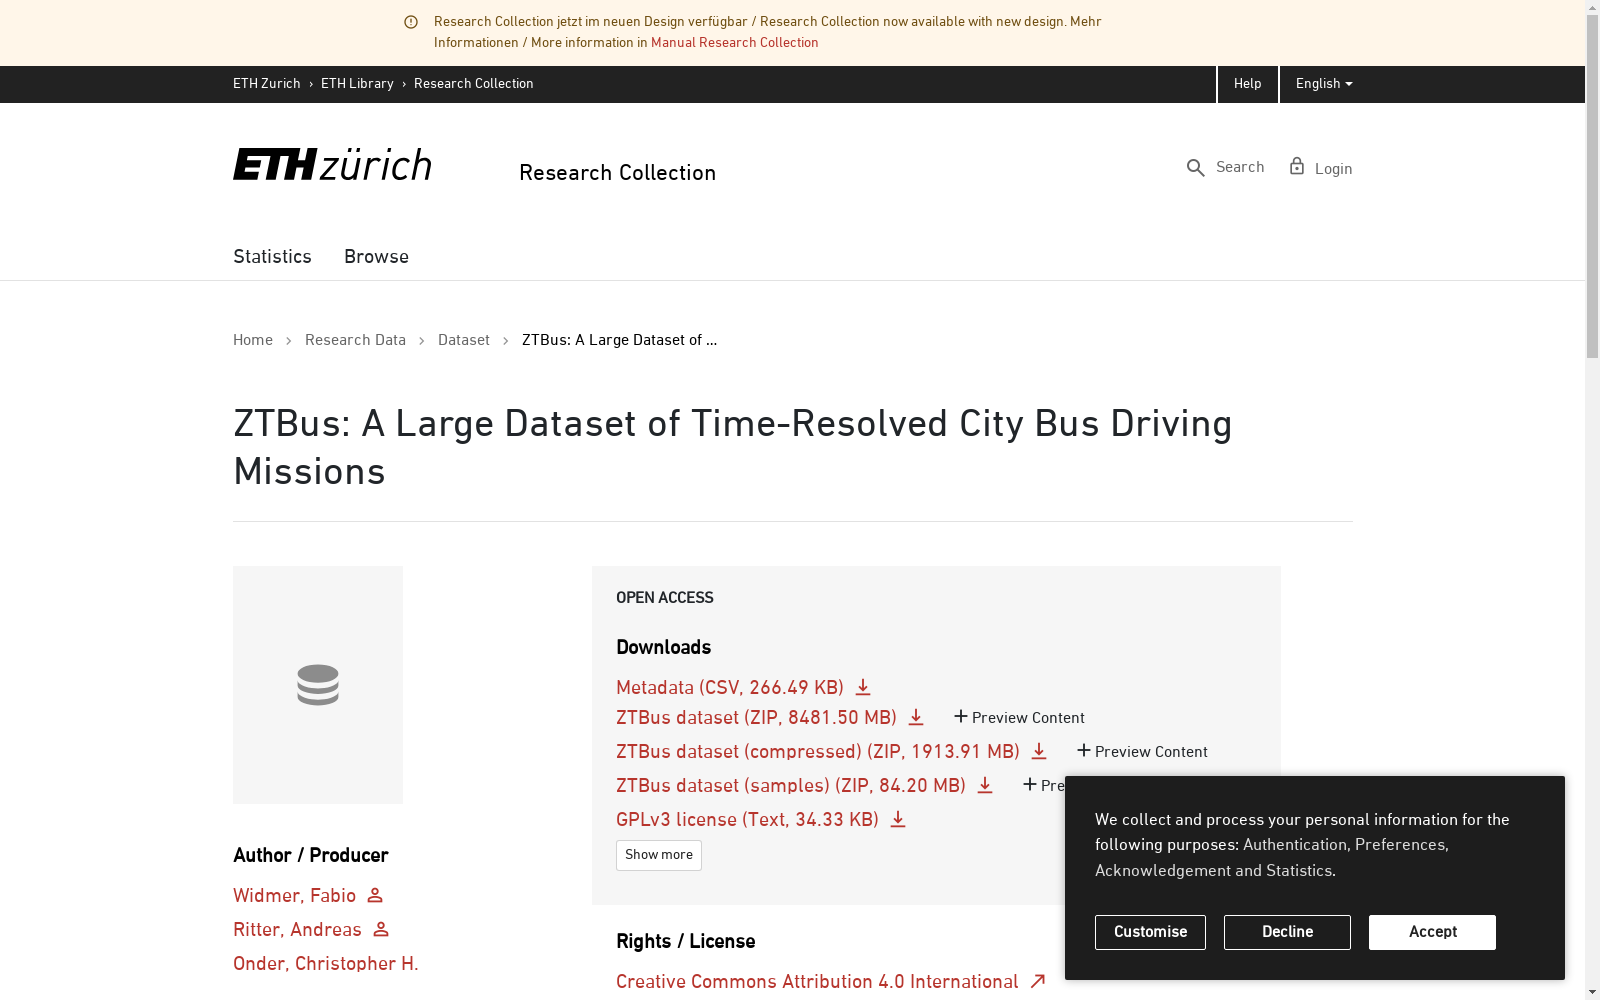Click download icon for 8481.50 MB ZIP
Viewport: 1600px width, 1000px height.
[x=916, y=717]
